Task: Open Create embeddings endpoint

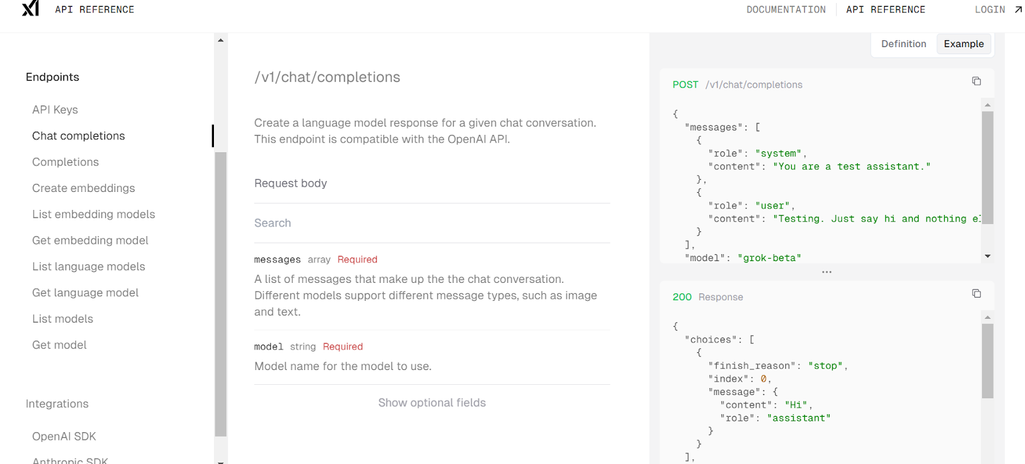Action: [84, 188]
